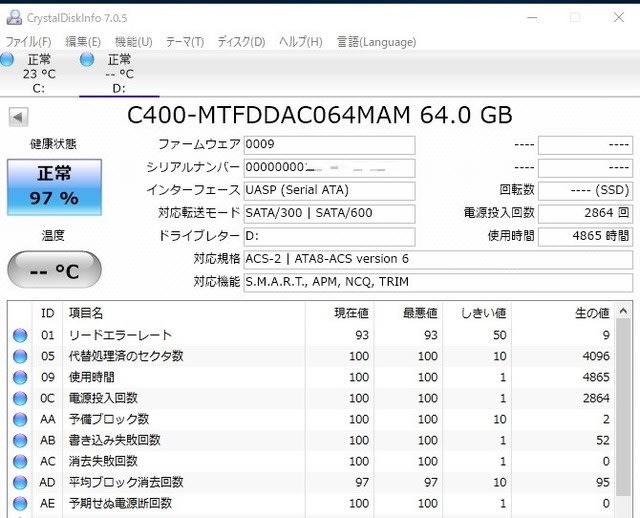Open the ディスク(D) menu
This screenshot has width=640, height=518.
coord(241,42)
